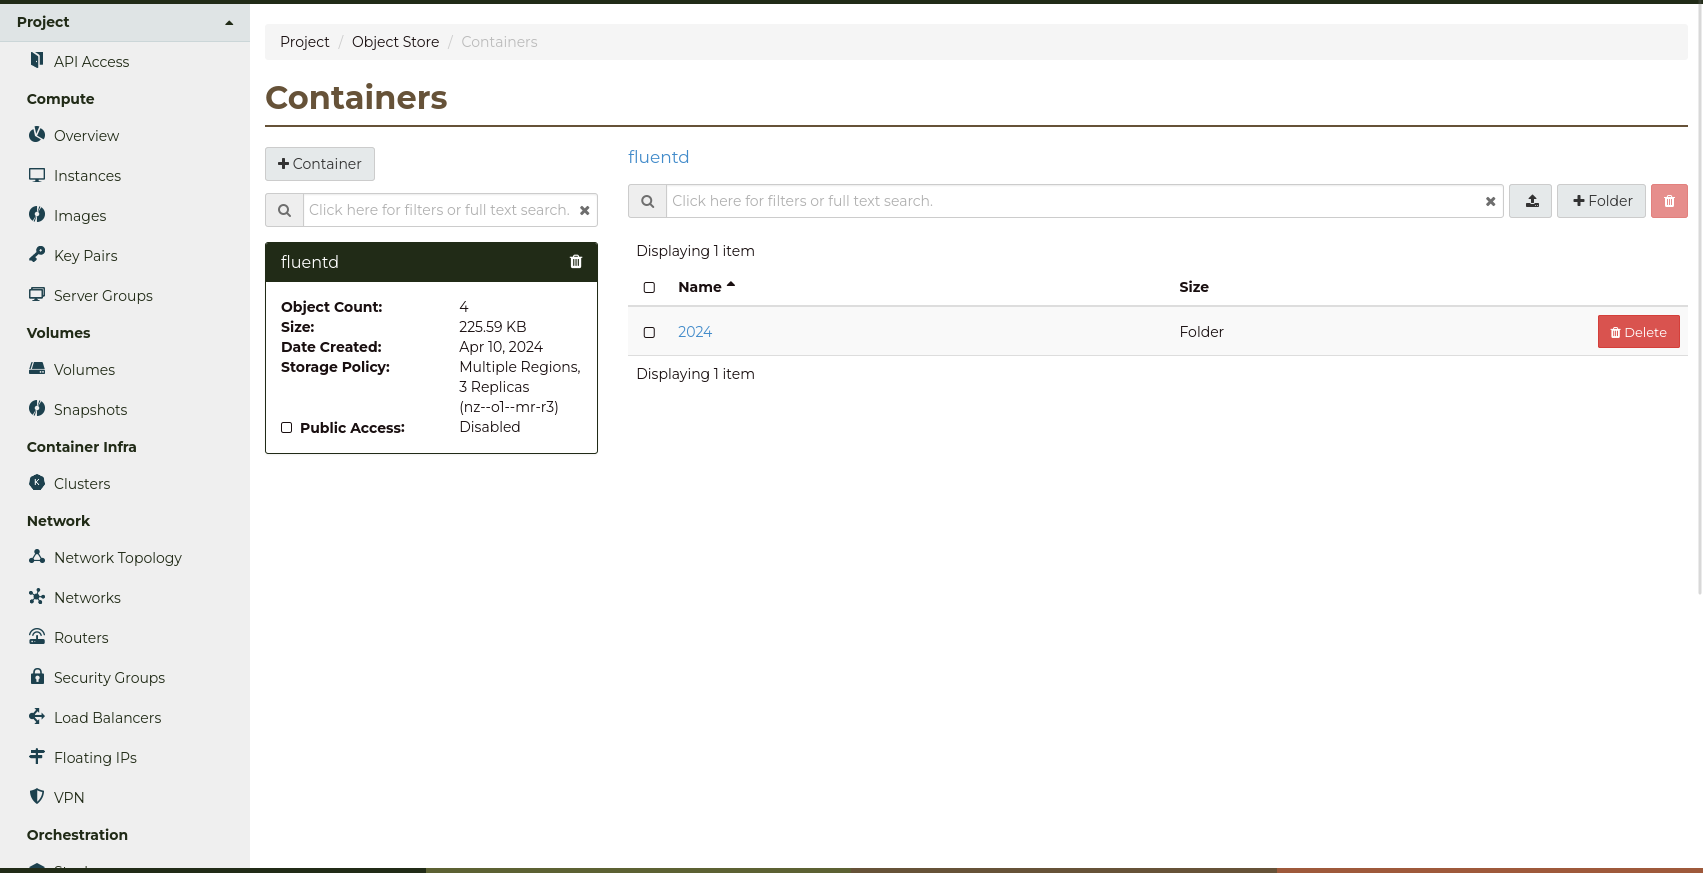Clear the object filter with the x icon

tap(1490, 201)
